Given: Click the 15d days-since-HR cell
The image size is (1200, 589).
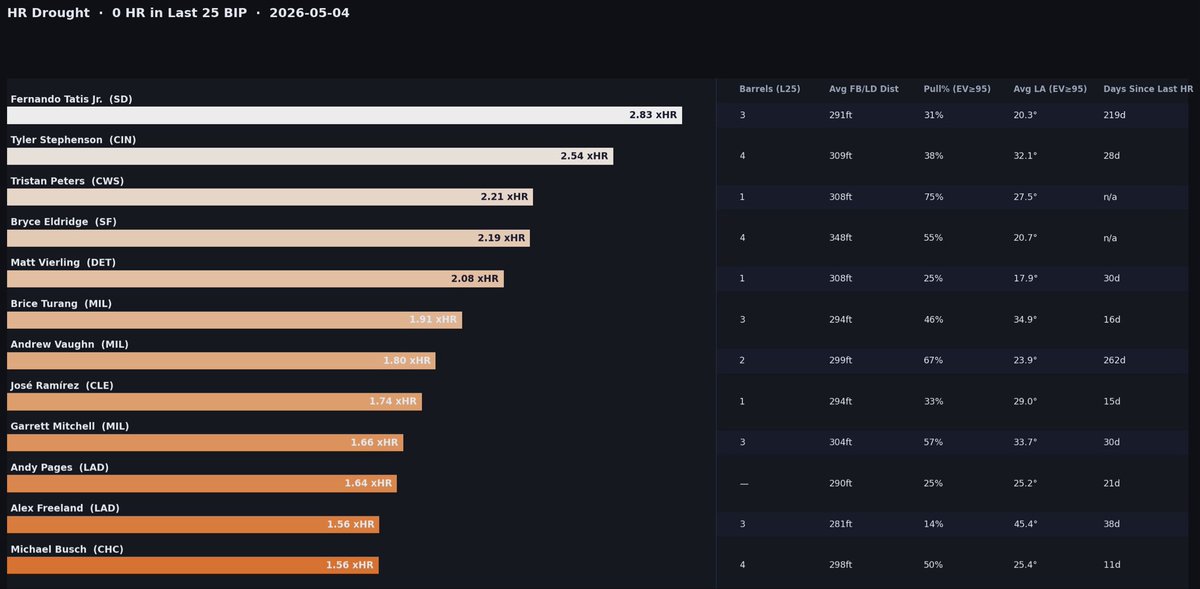Looking at the screenshot, I should 1111,402.
